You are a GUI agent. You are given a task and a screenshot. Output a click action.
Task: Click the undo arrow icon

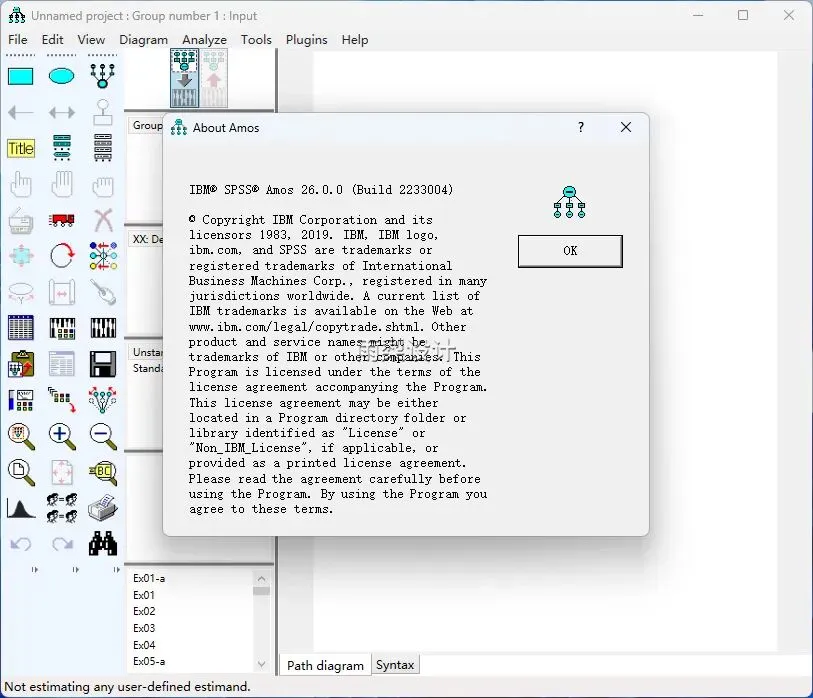tap(21, 545)
